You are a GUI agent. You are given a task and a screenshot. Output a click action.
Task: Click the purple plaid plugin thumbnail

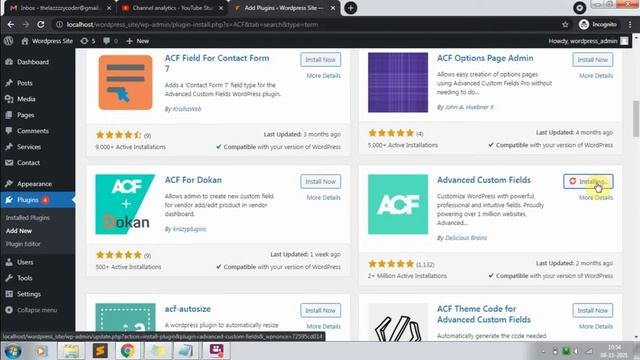pyautogui.click(x=398, y=82)
